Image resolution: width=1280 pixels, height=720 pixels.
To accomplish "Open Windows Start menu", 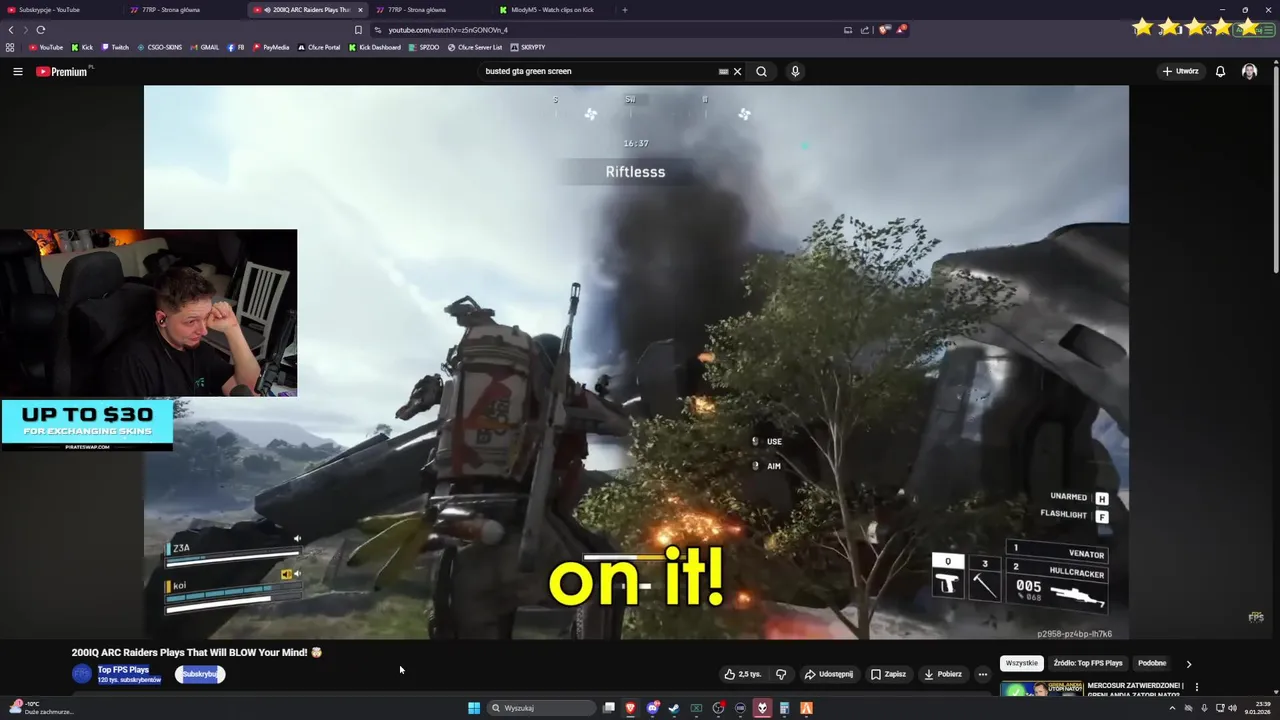I will coord(474,708).
